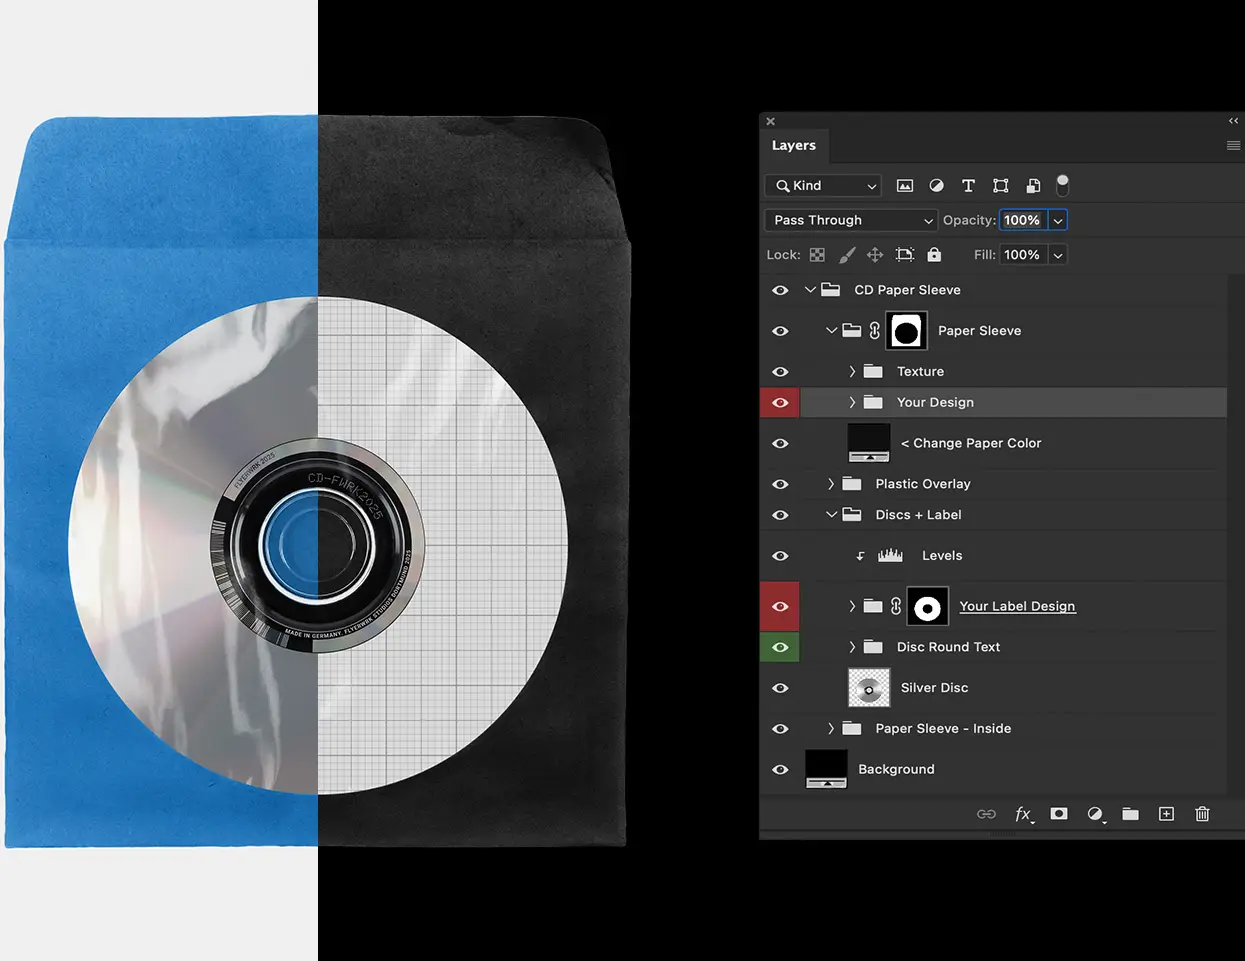The width and height of the screenshot is (1245, 961).
Task: Enable Lock transparent pixels
Action: coord(817,254)
